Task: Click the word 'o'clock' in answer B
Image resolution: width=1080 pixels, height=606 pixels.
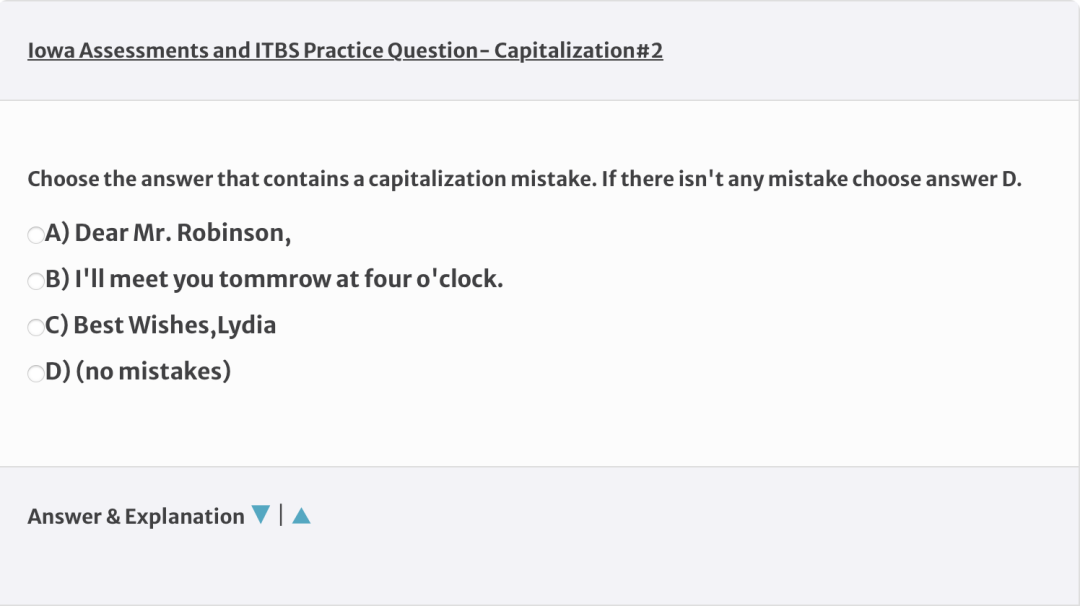Action: 459,280
